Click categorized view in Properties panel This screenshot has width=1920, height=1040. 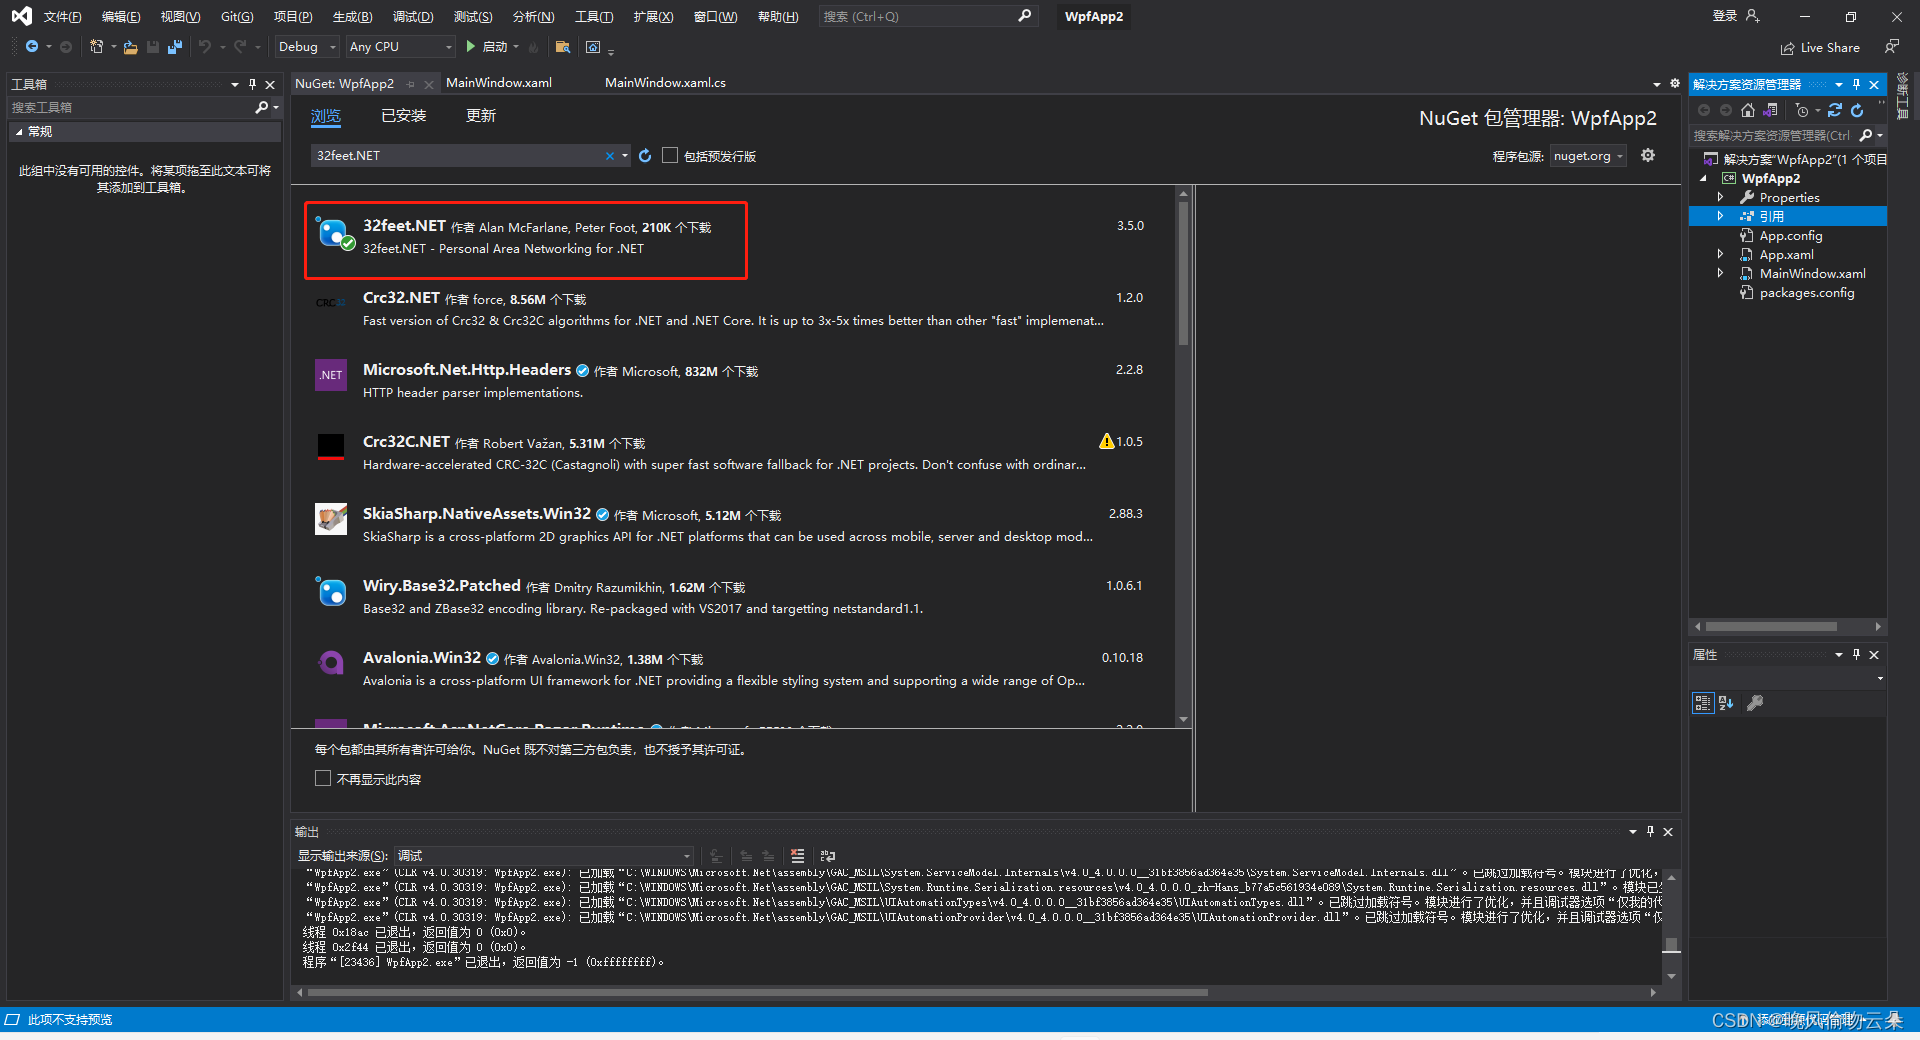click(1702, 703)
